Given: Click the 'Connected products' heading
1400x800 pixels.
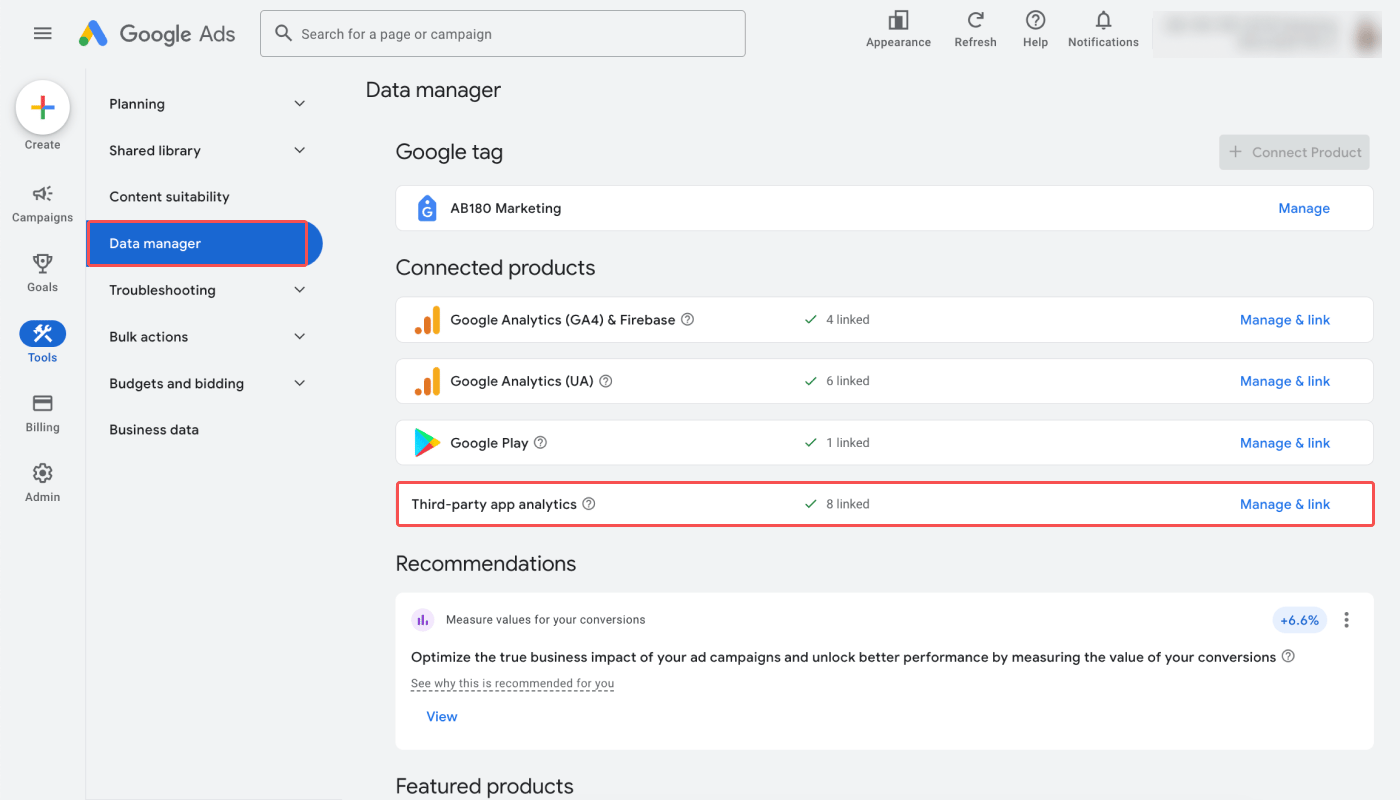Looking at the screenshot, I should (x=495, y=268).
